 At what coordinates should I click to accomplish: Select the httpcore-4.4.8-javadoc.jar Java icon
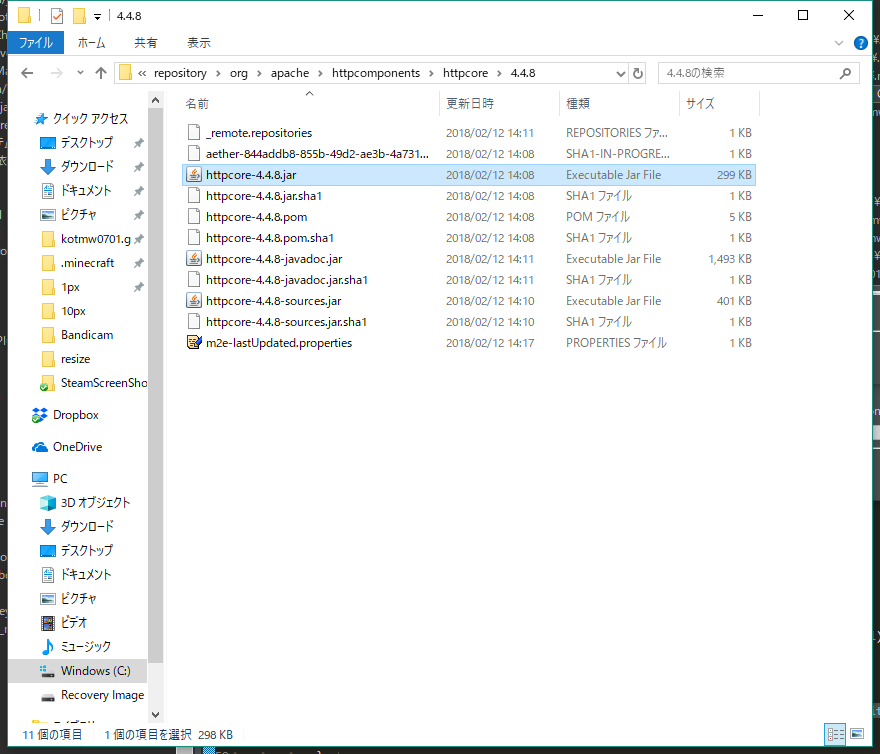[x=194, y=259]
